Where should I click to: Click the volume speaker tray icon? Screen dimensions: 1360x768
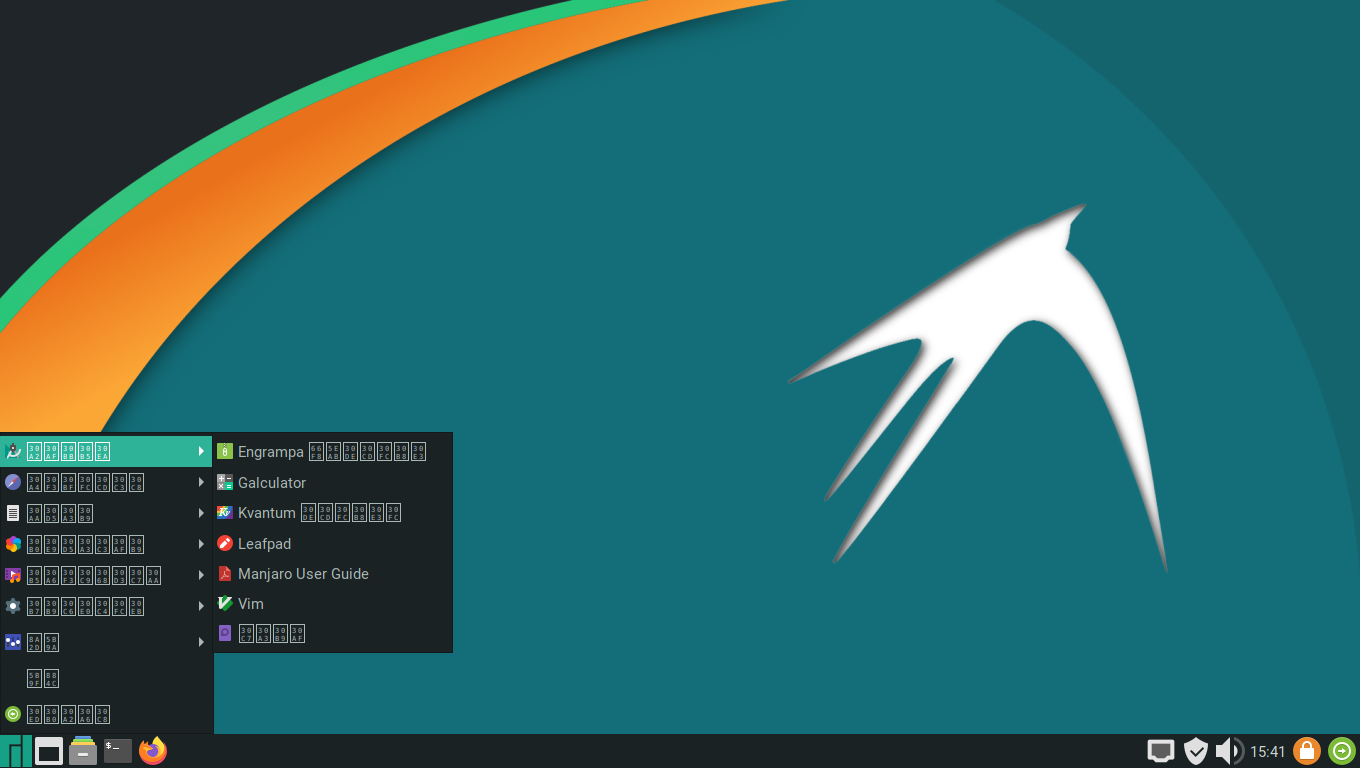point(1229,751)
